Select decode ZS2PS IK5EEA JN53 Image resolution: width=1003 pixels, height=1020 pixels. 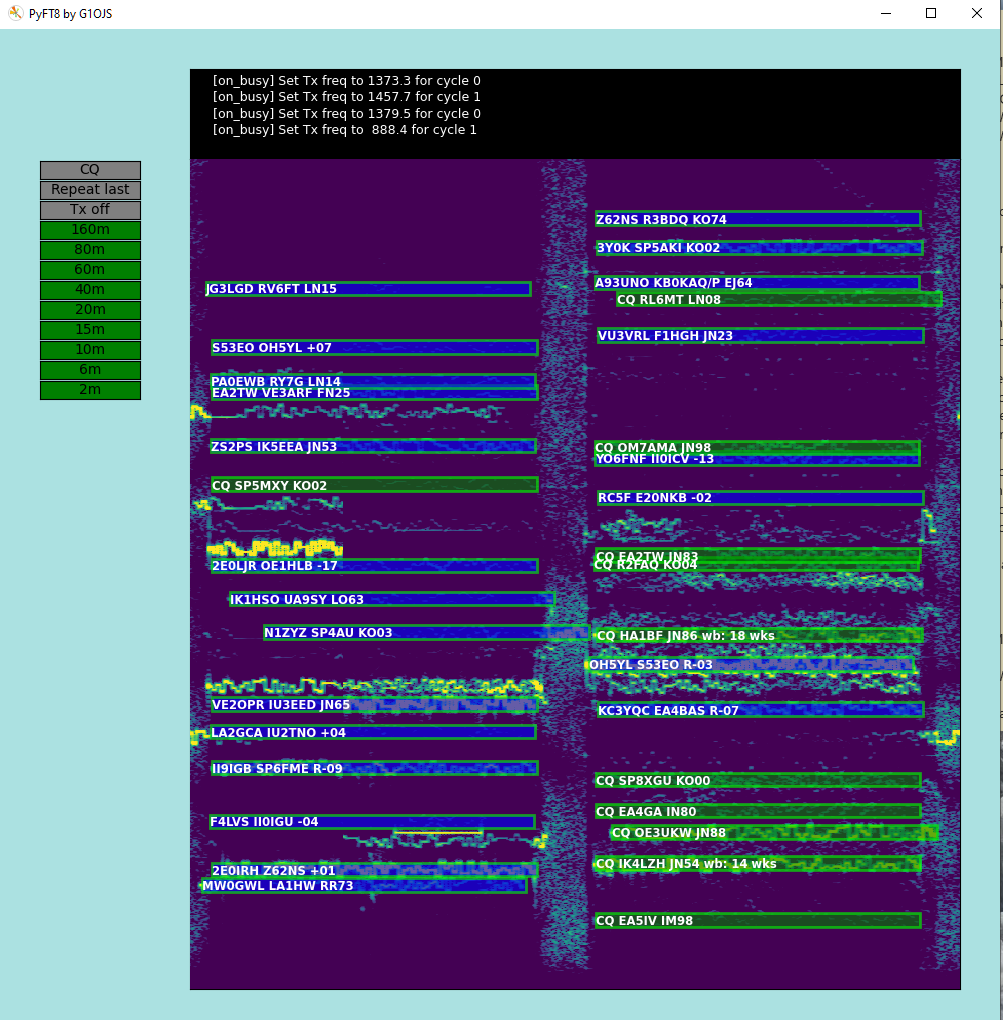click(x=373, y=446)
